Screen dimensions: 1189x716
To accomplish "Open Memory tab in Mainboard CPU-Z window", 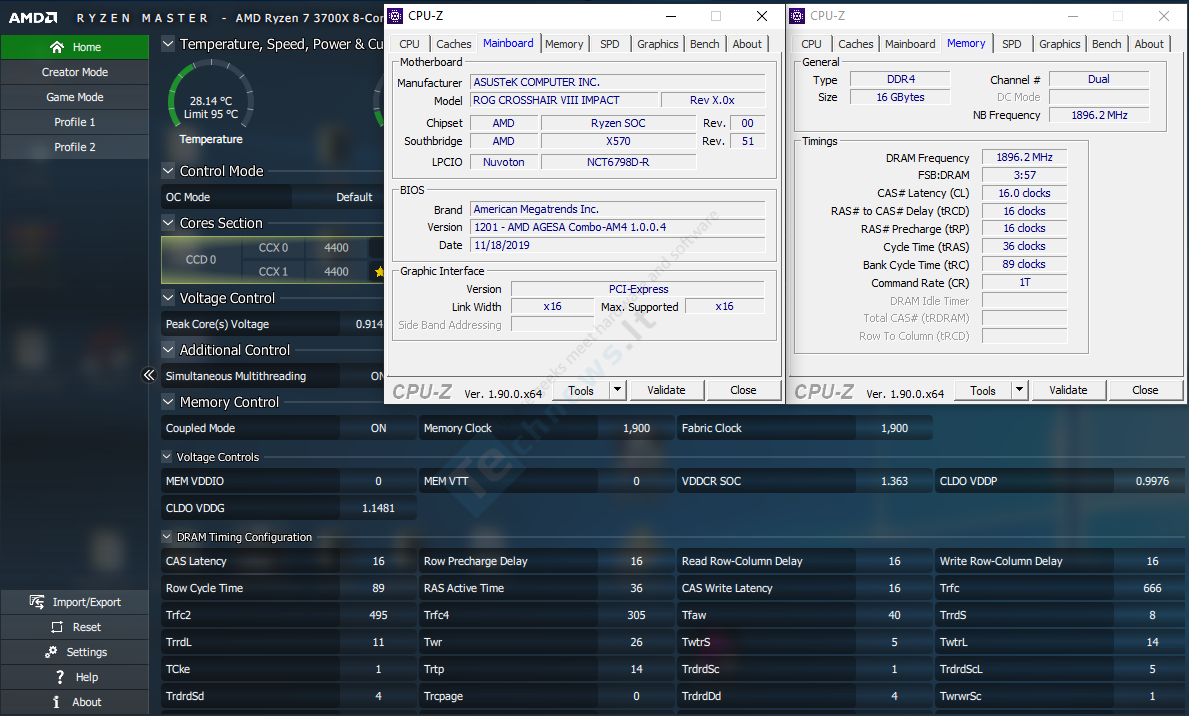I will coord(564,44).
